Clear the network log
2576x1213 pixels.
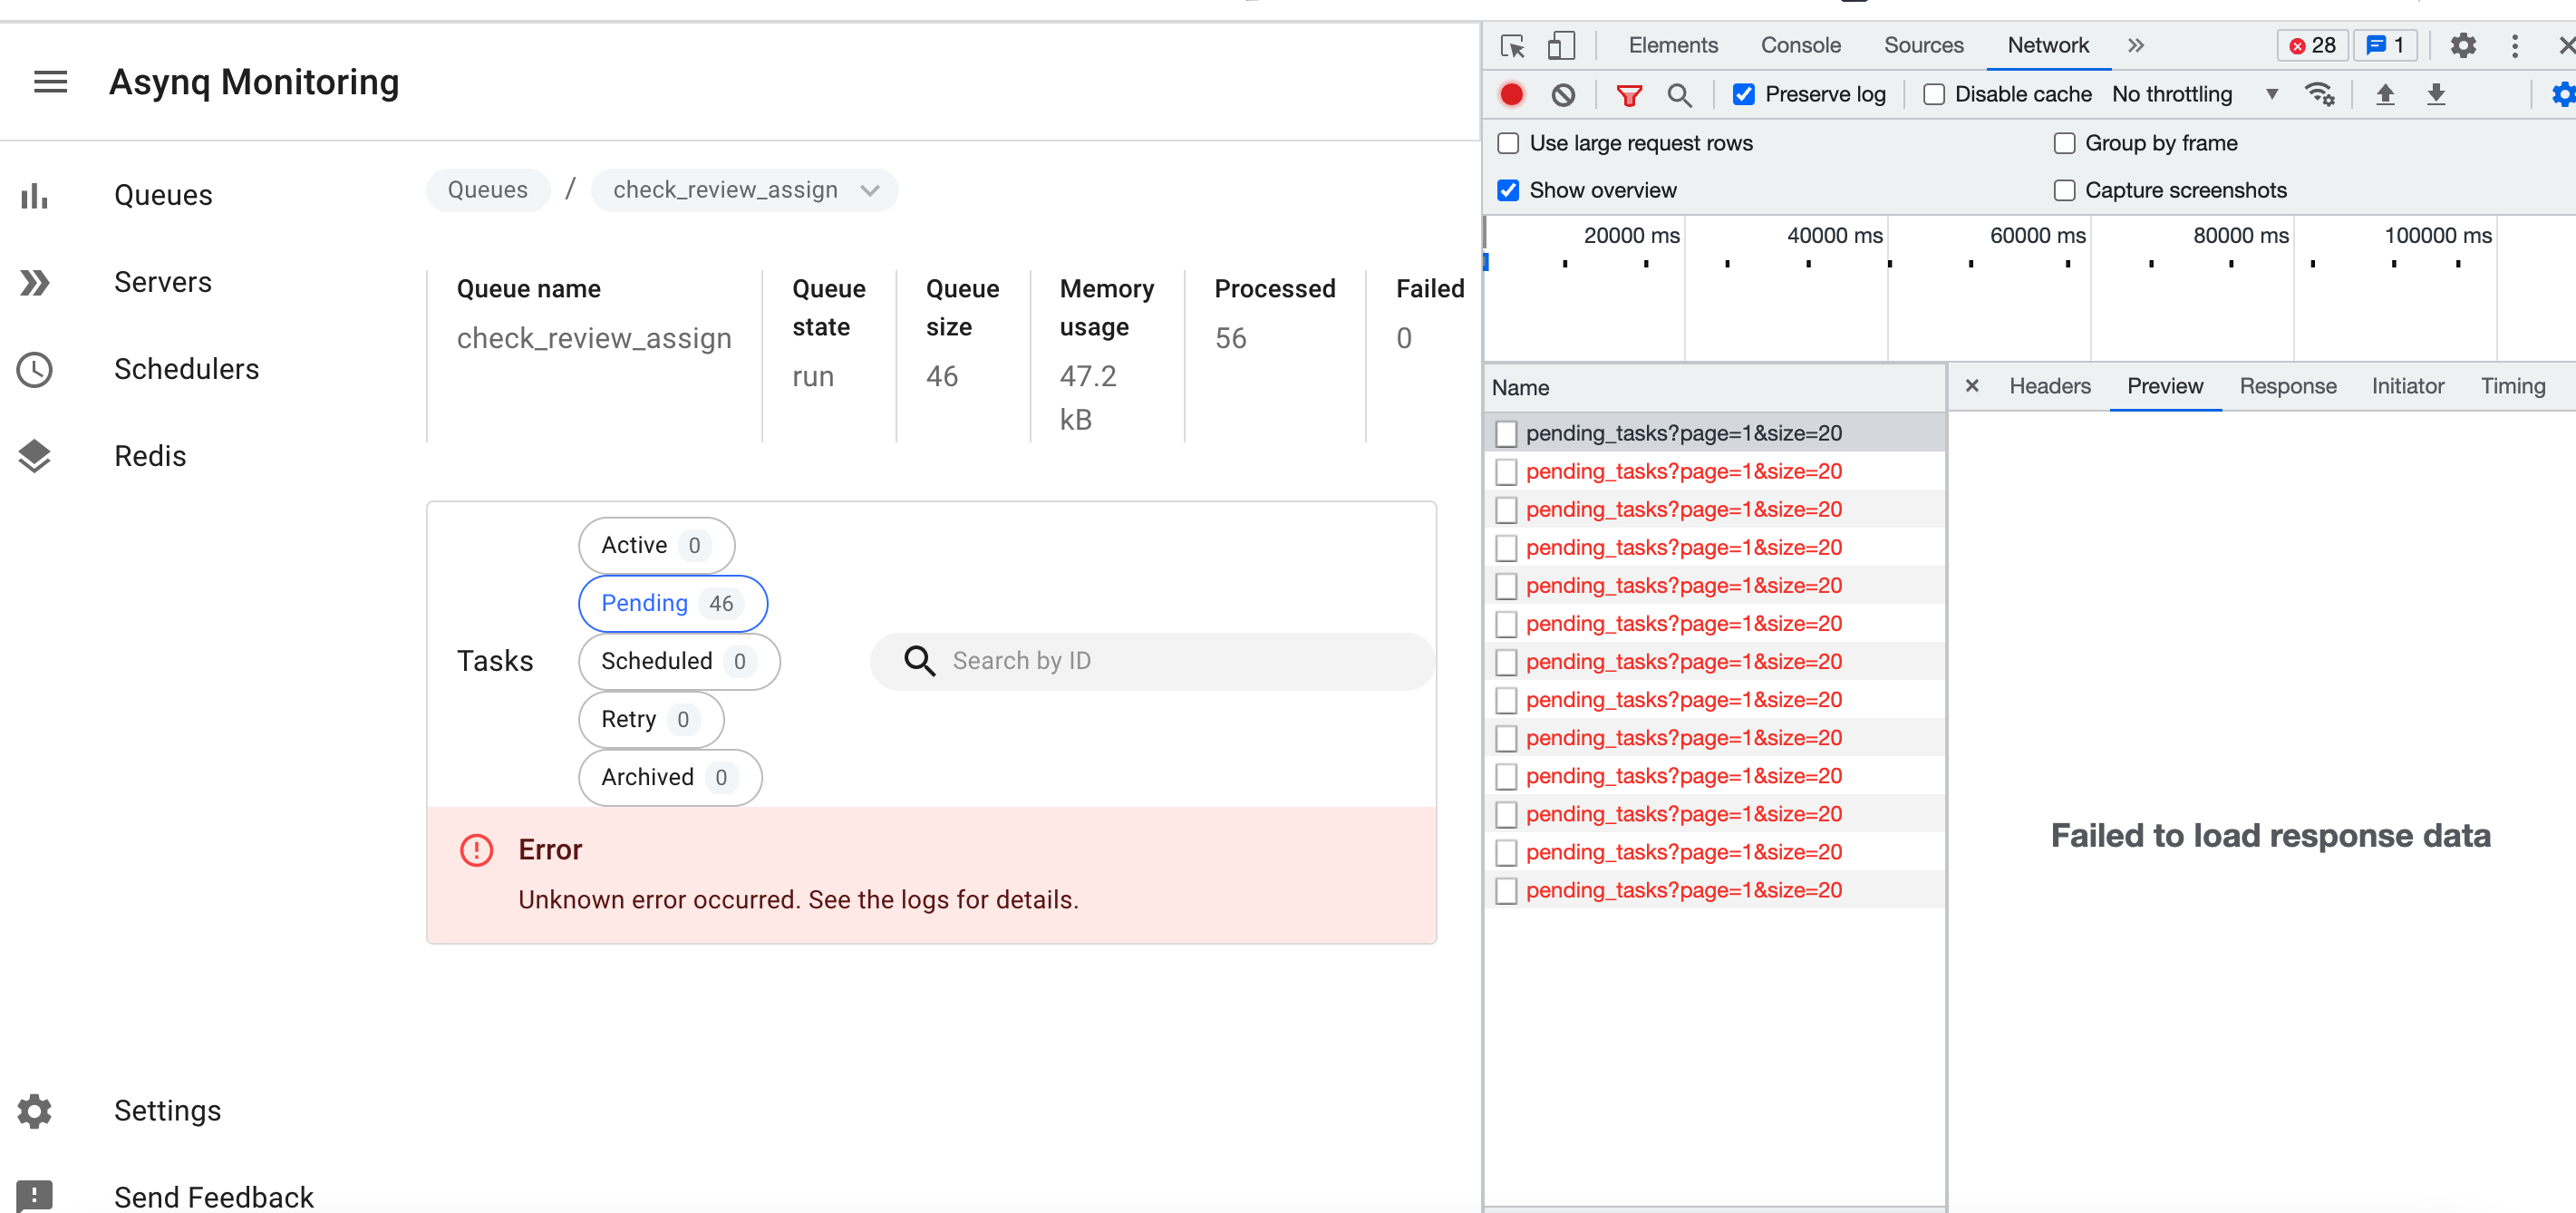(x=1563, y=95)
